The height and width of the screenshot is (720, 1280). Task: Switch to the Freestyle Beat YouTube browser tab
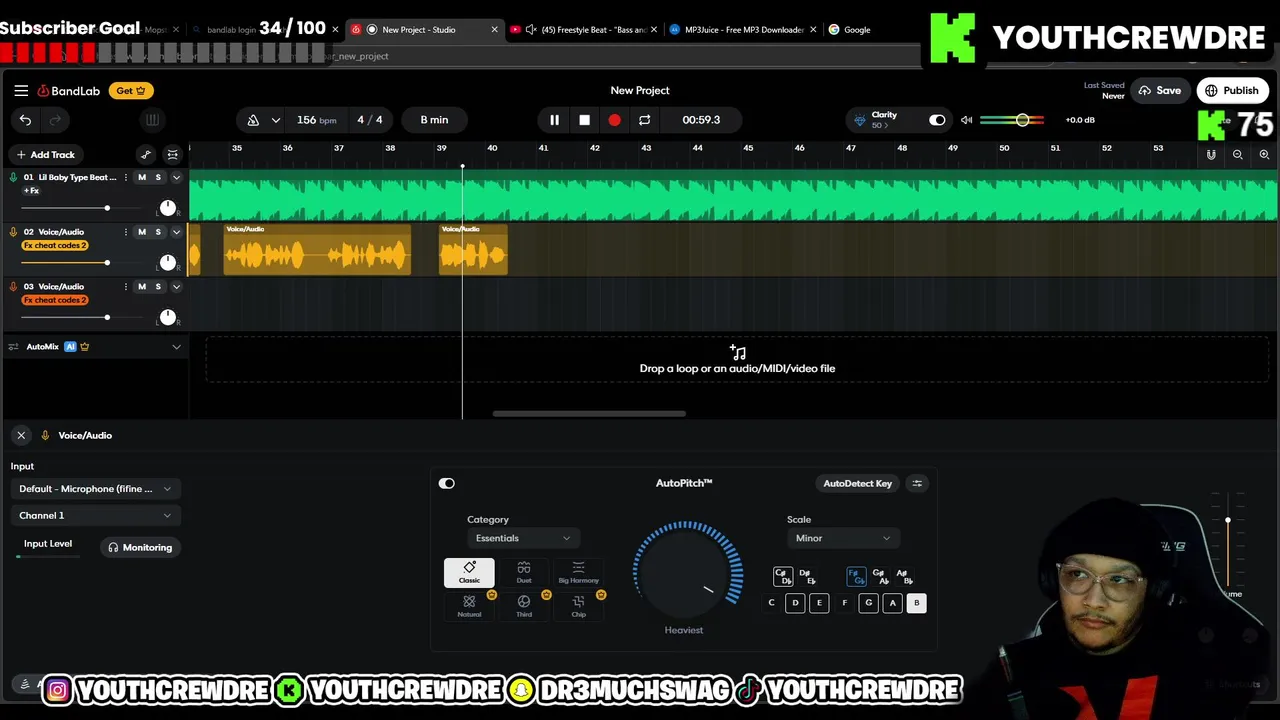(585, 30)
